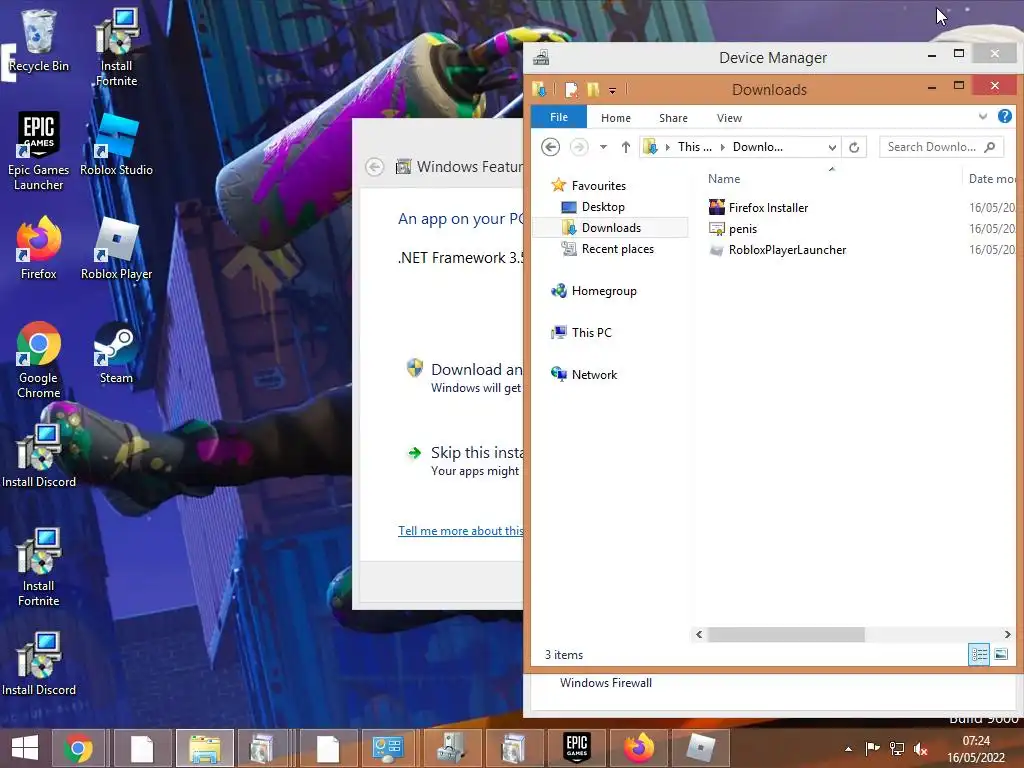Open the File menu tab
The height and width of the screenshot is (768, 1024).
pyautogui.click(x=559, y=117)
